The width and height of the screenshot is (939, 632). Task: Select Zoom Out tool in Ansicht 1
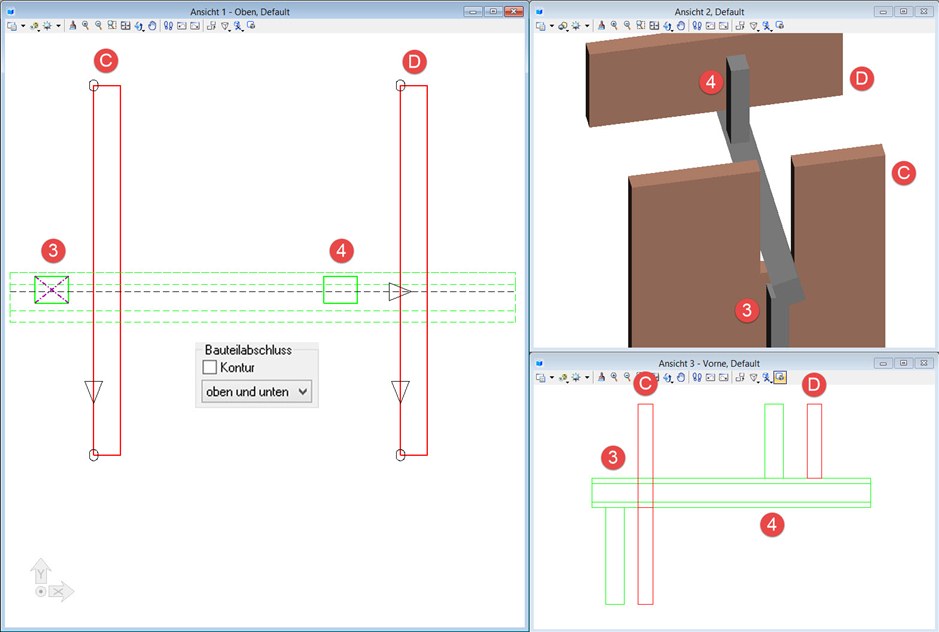(x=98, y=26)
